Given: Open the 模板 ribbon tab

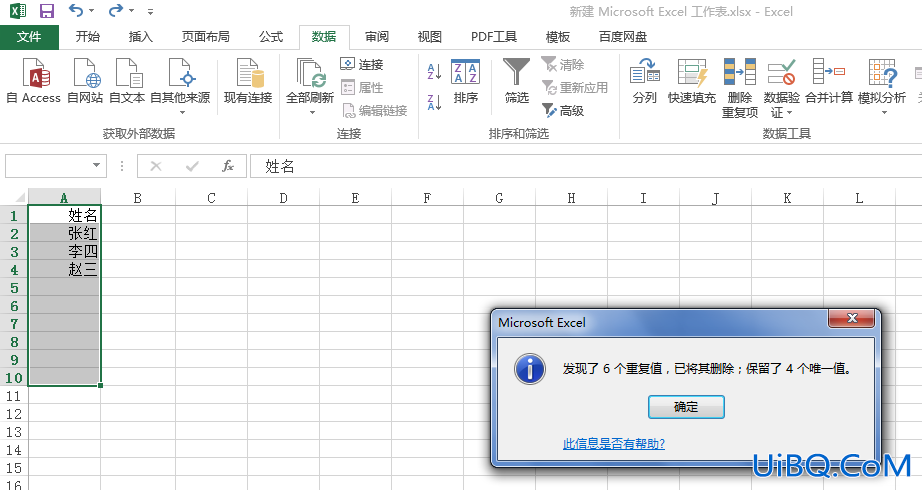Looking at the screenshot, I should [557, 37].
